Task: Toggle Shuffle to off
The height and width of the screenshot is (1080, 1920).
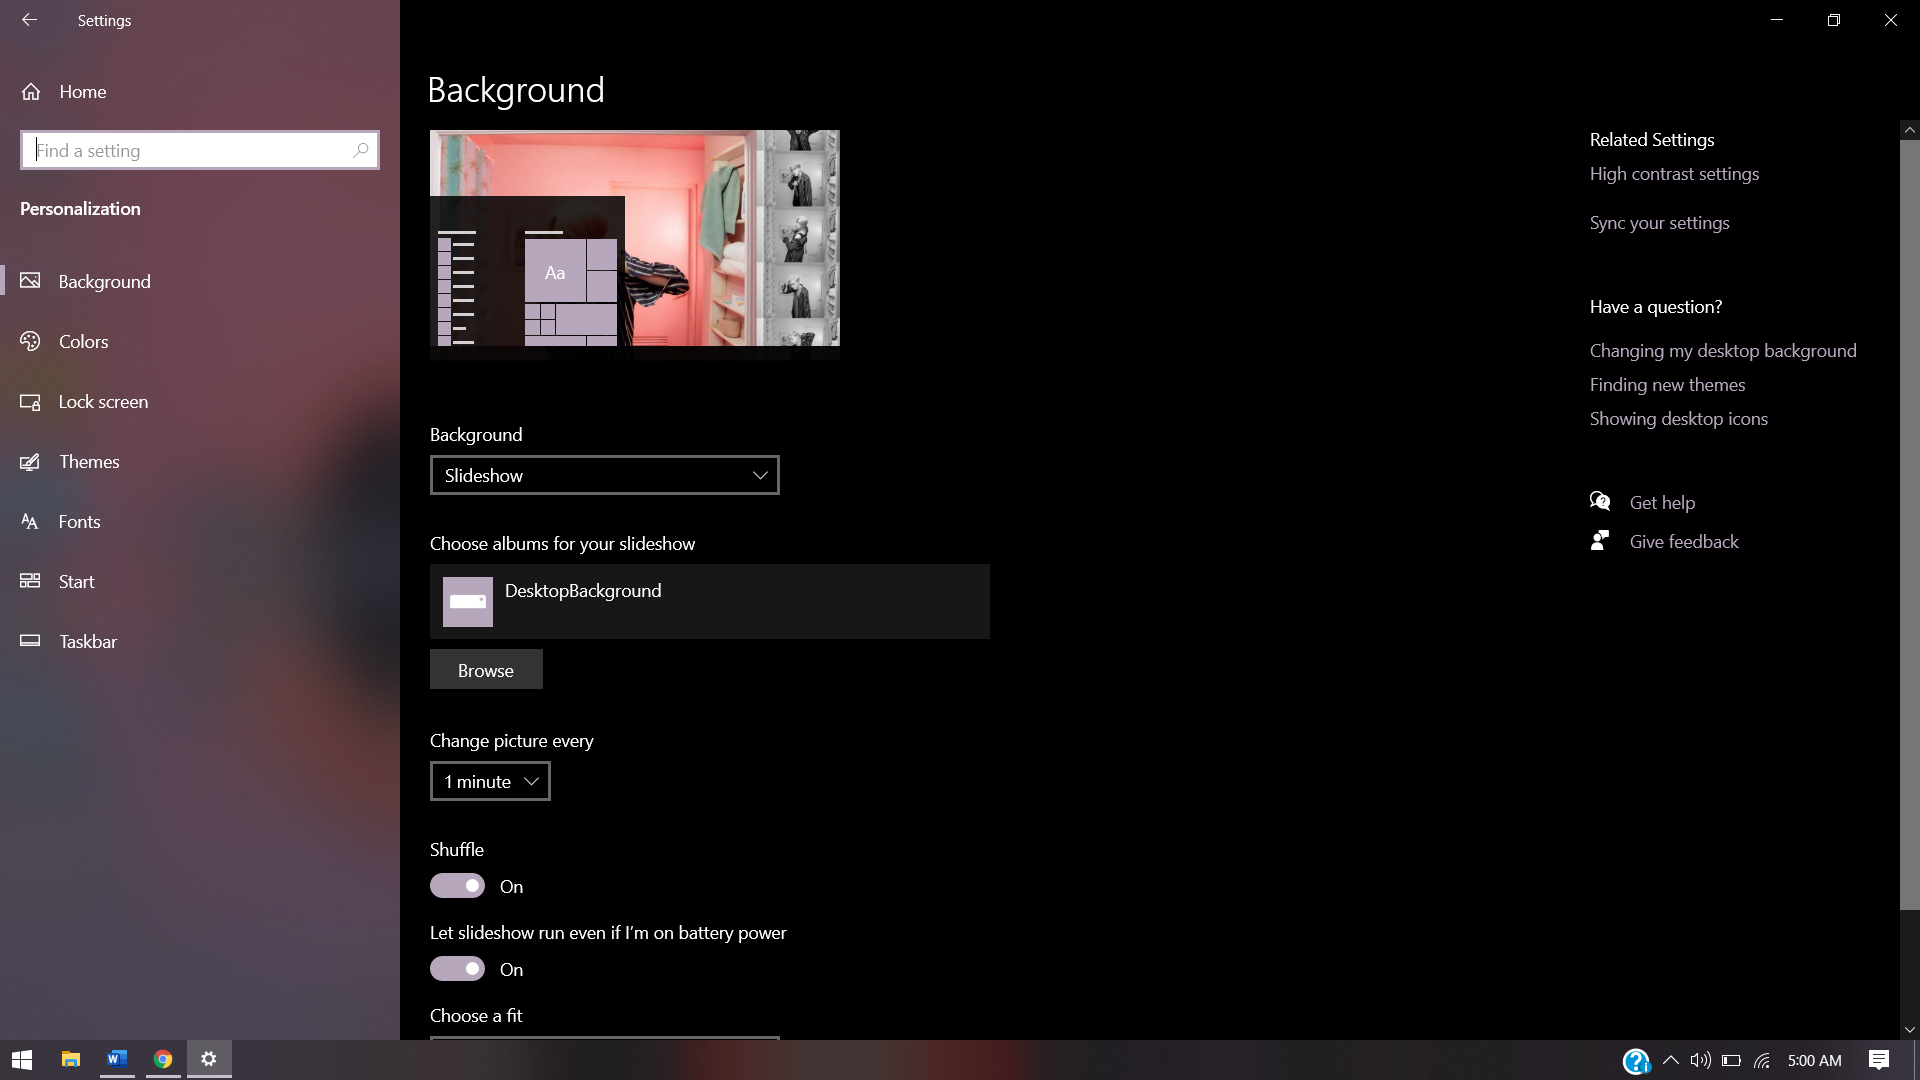Action: click(x=456, y=885)
